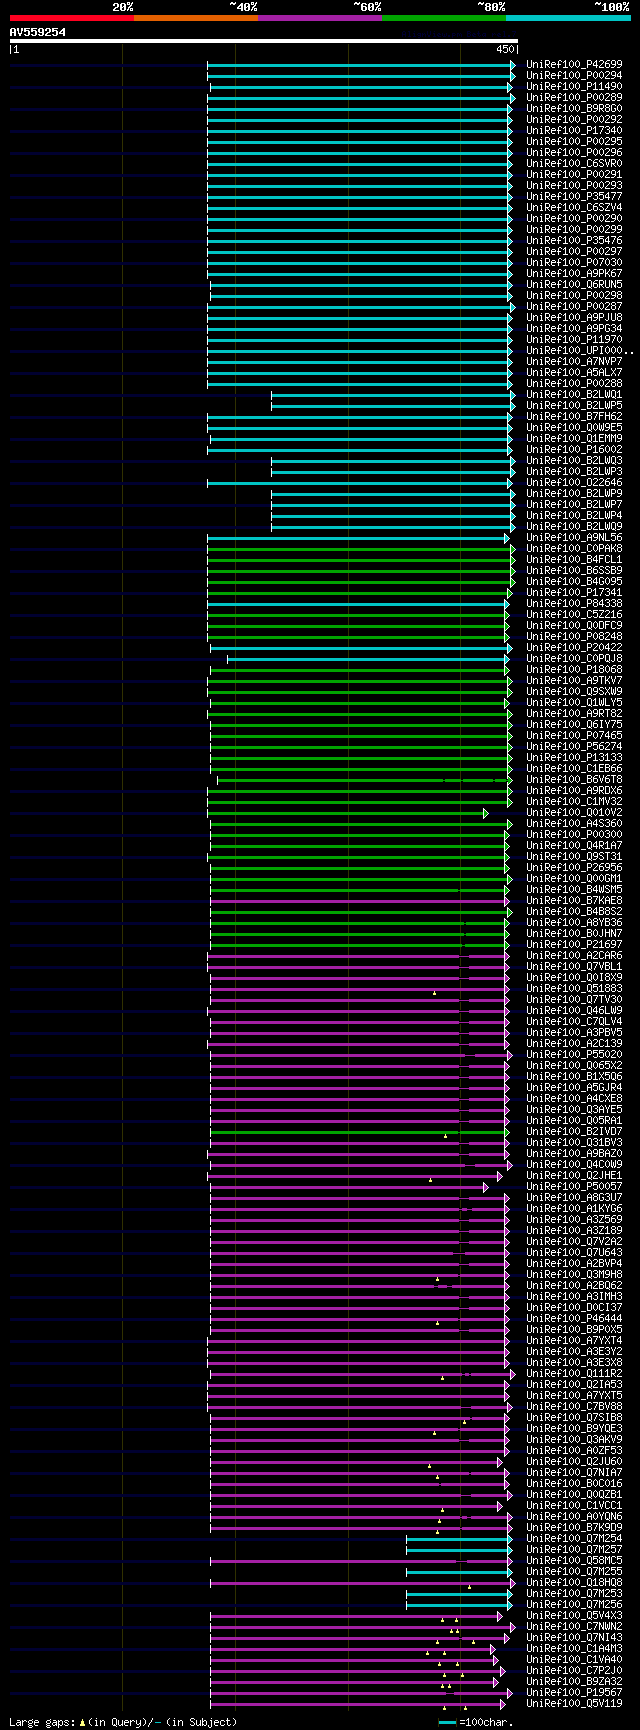Open the UniRef100_Q18HQ8 entry

tap(574, 1583)
